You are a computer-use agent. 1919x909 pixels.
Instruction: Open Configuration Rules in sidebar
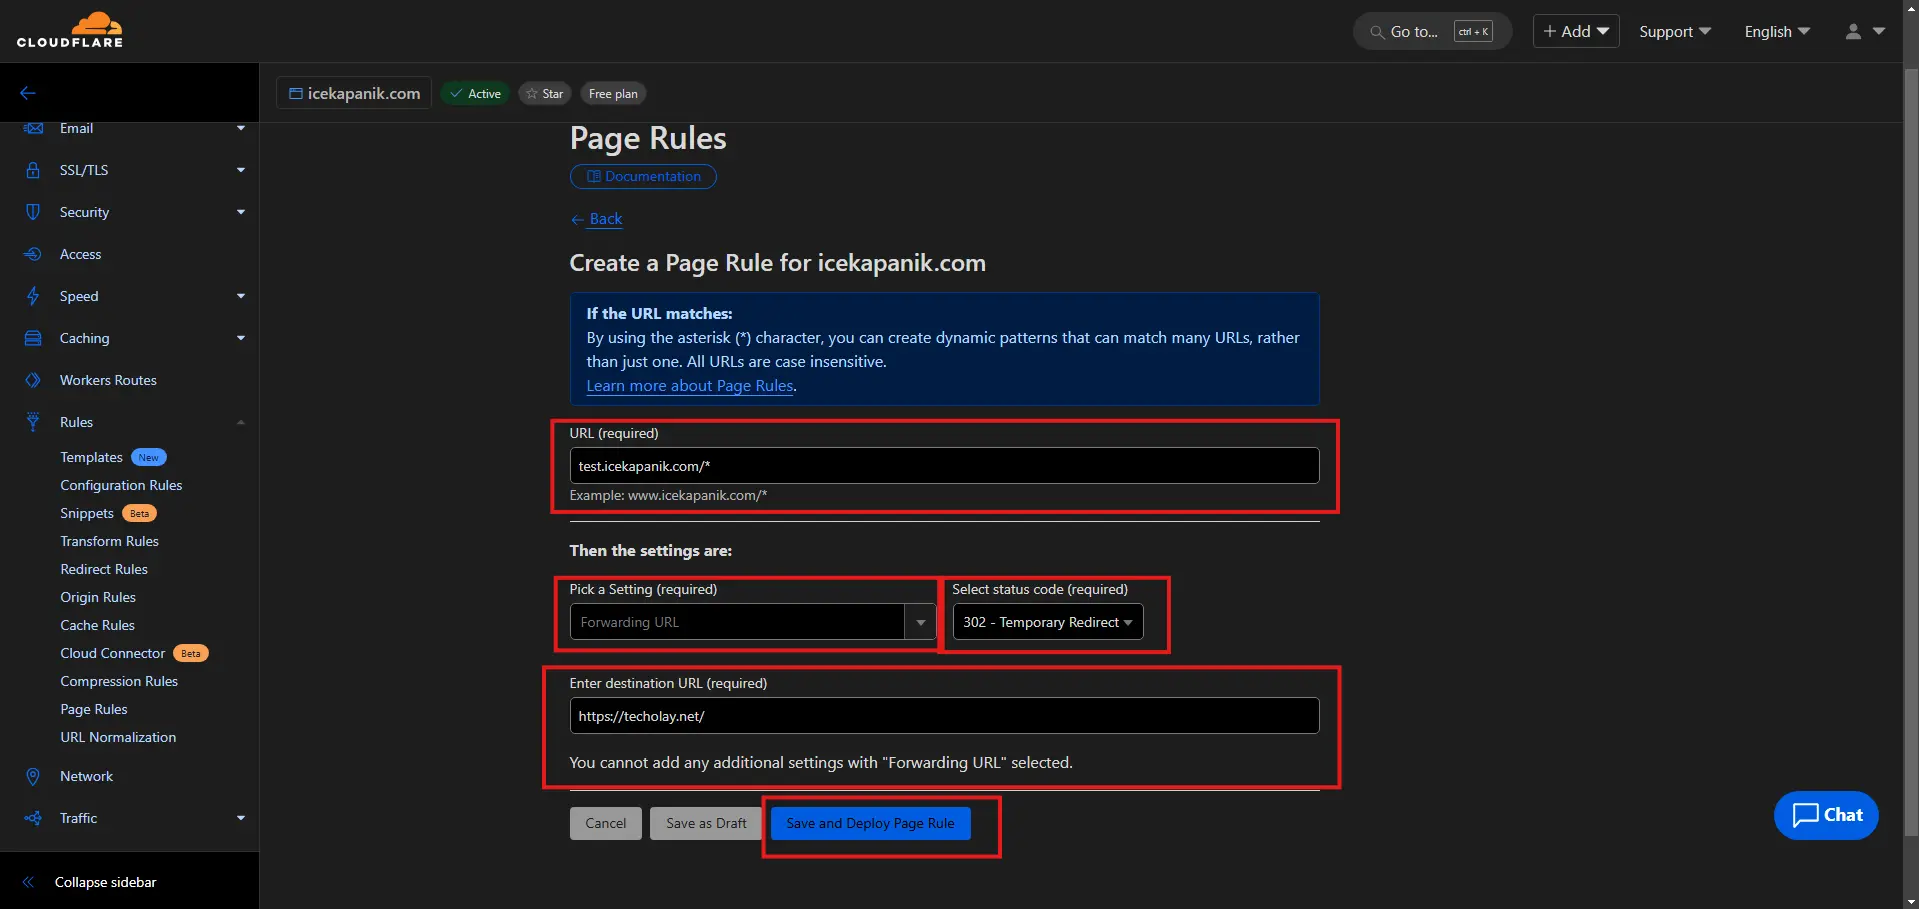click(x=121, y=485)
